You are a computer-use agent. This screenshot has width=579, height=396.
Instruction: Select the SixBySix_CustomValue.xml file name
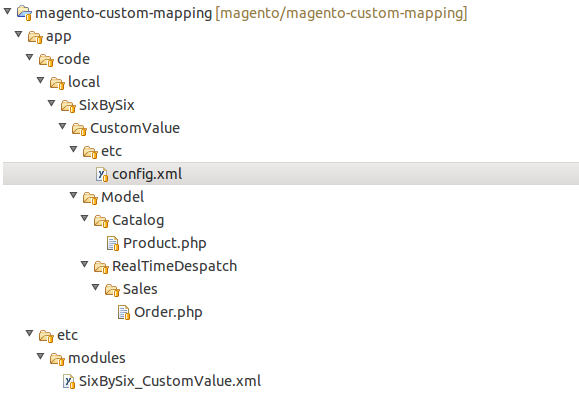[x=170, y=382]
